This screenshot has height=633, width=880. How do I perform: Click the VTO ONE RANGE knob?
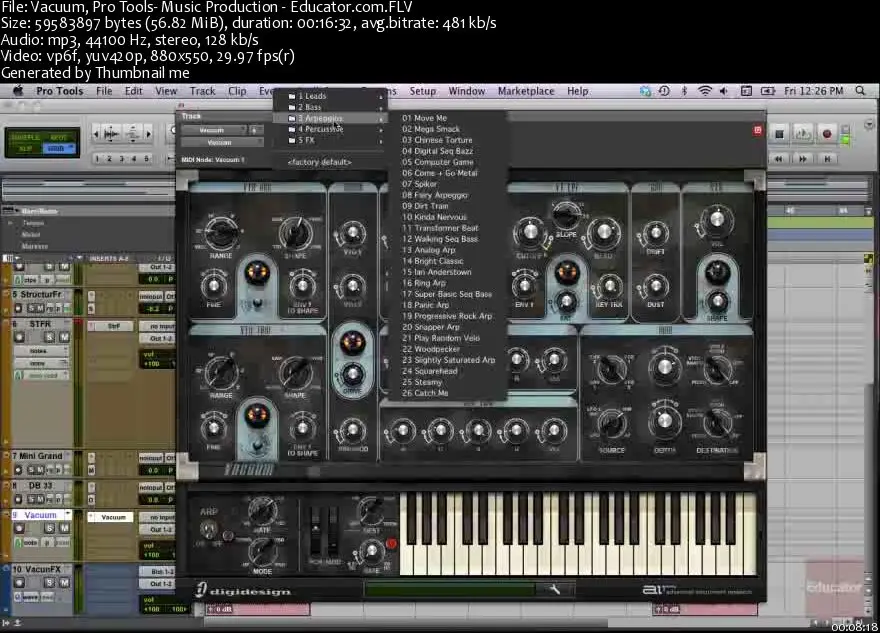[221, 232]
